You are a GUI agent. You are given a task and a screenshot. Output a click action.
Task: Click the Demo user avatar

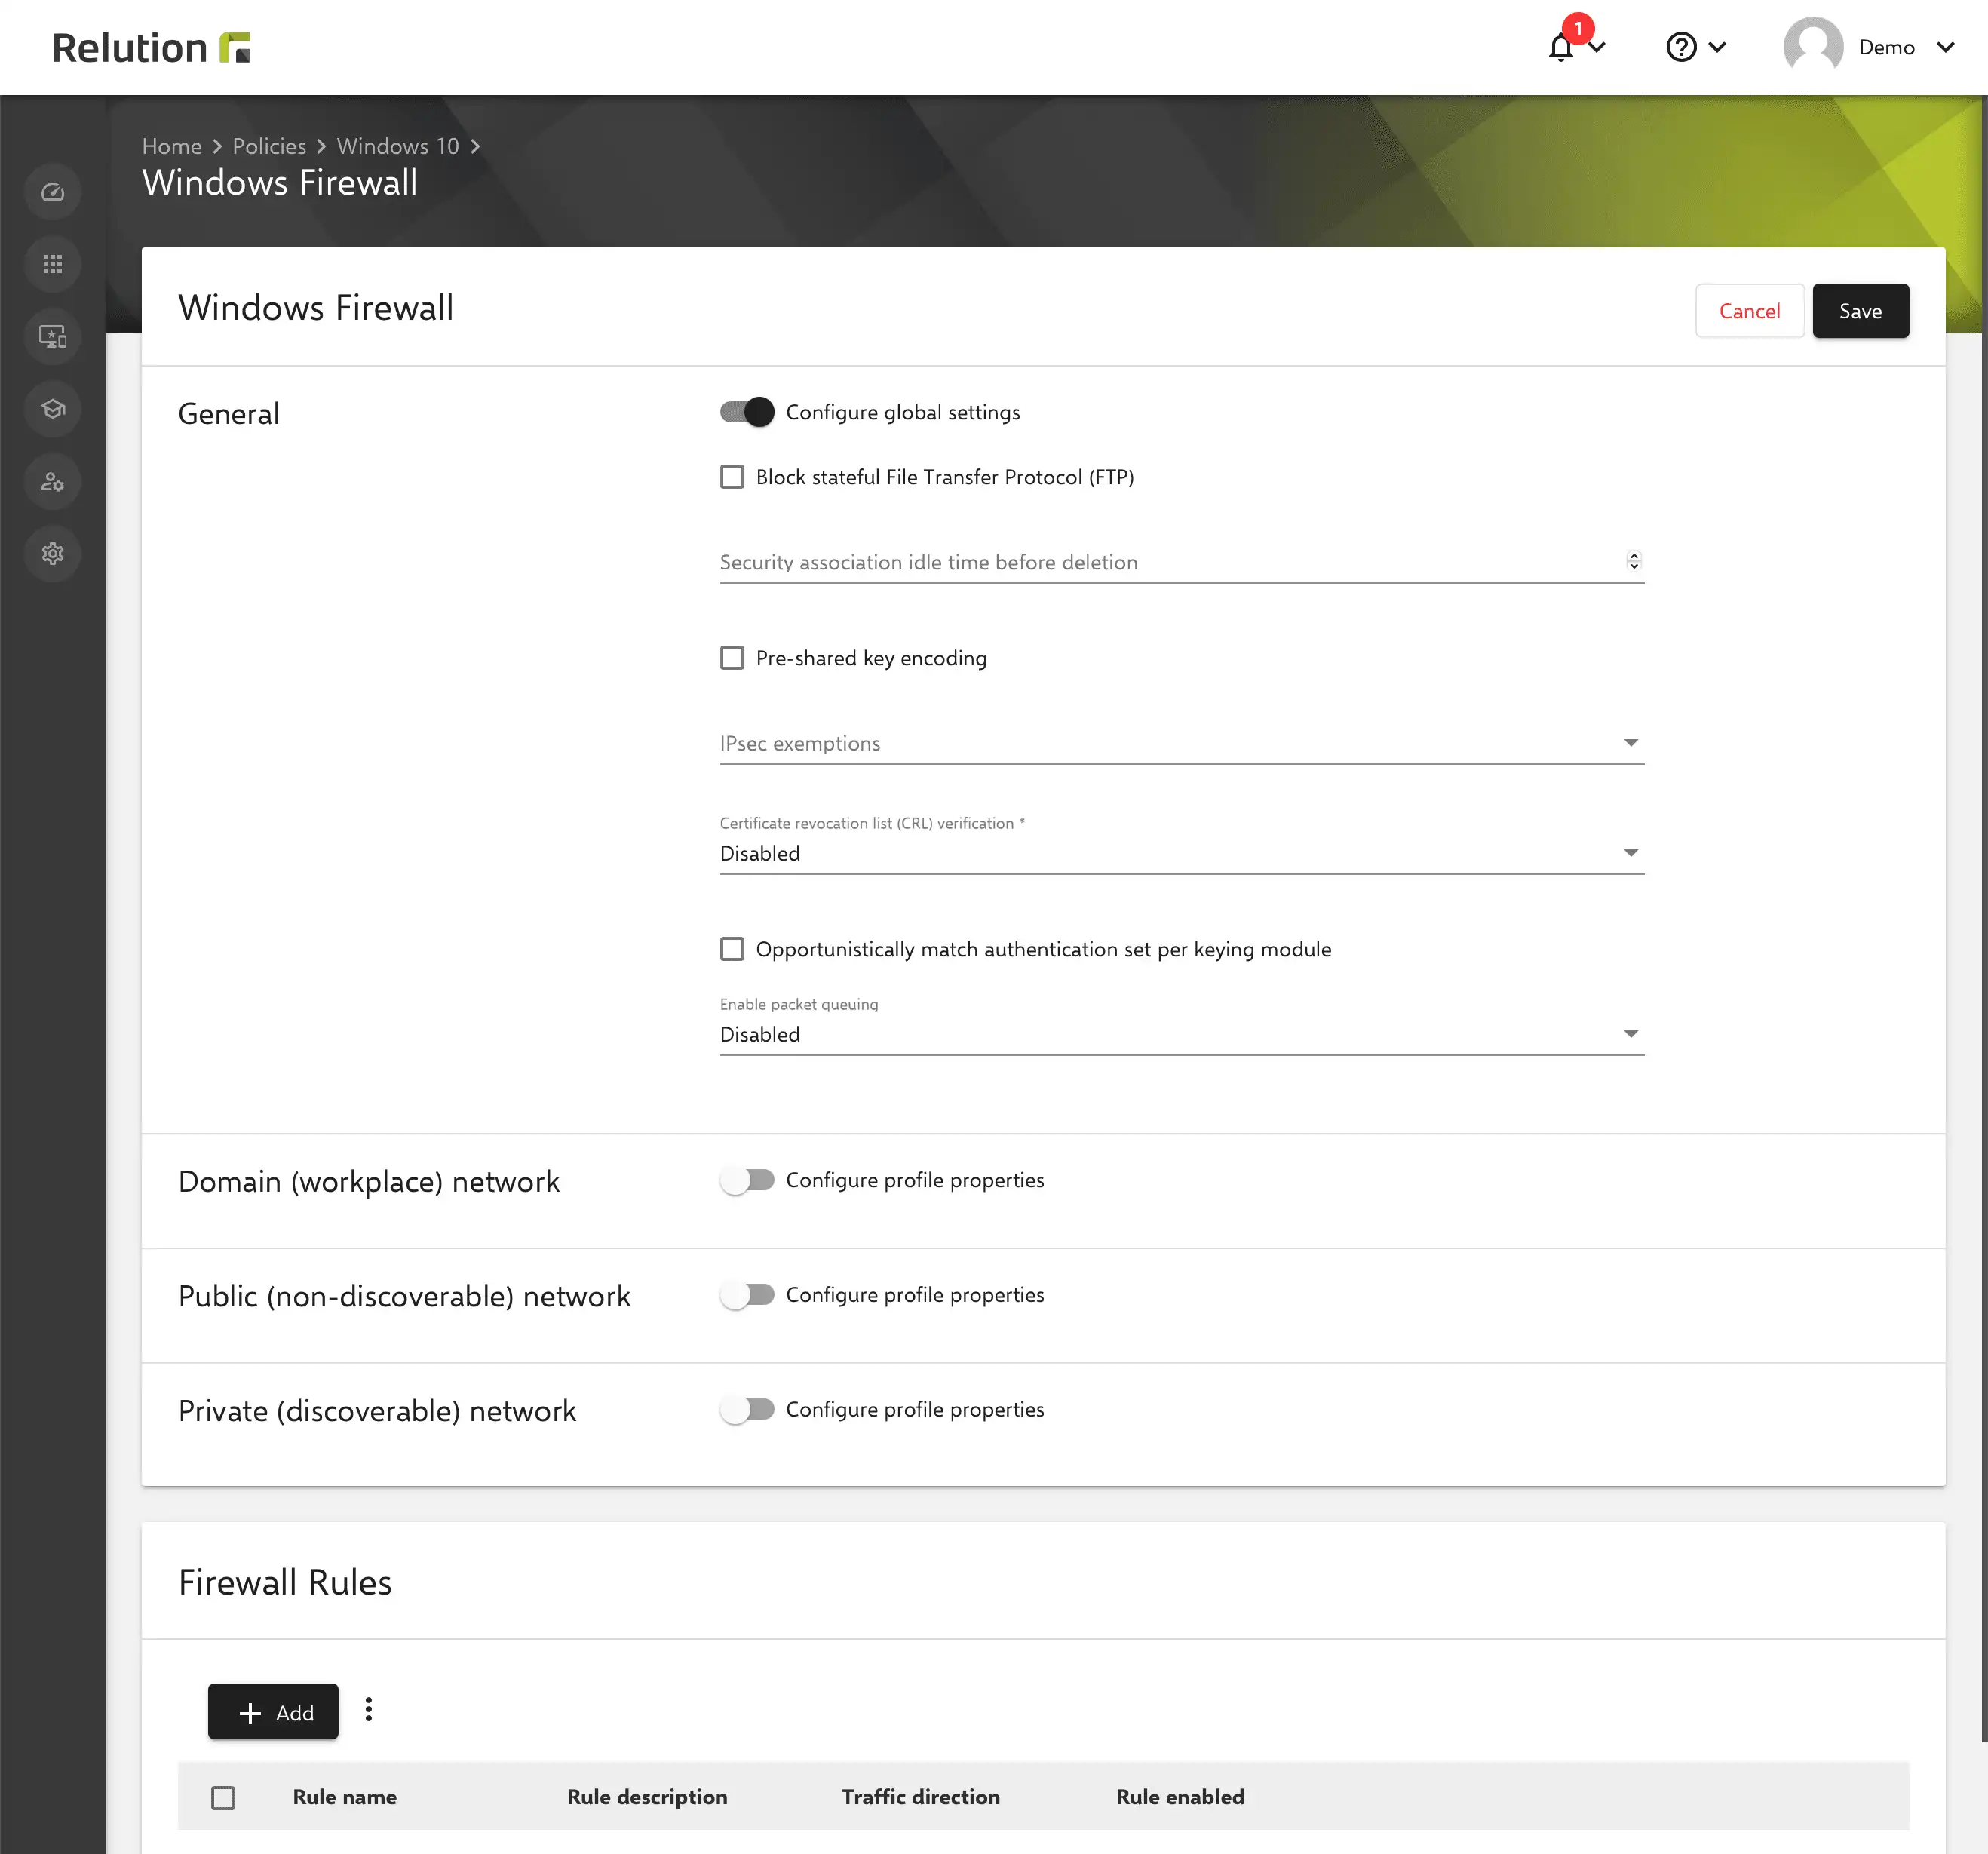[1813, 47]
